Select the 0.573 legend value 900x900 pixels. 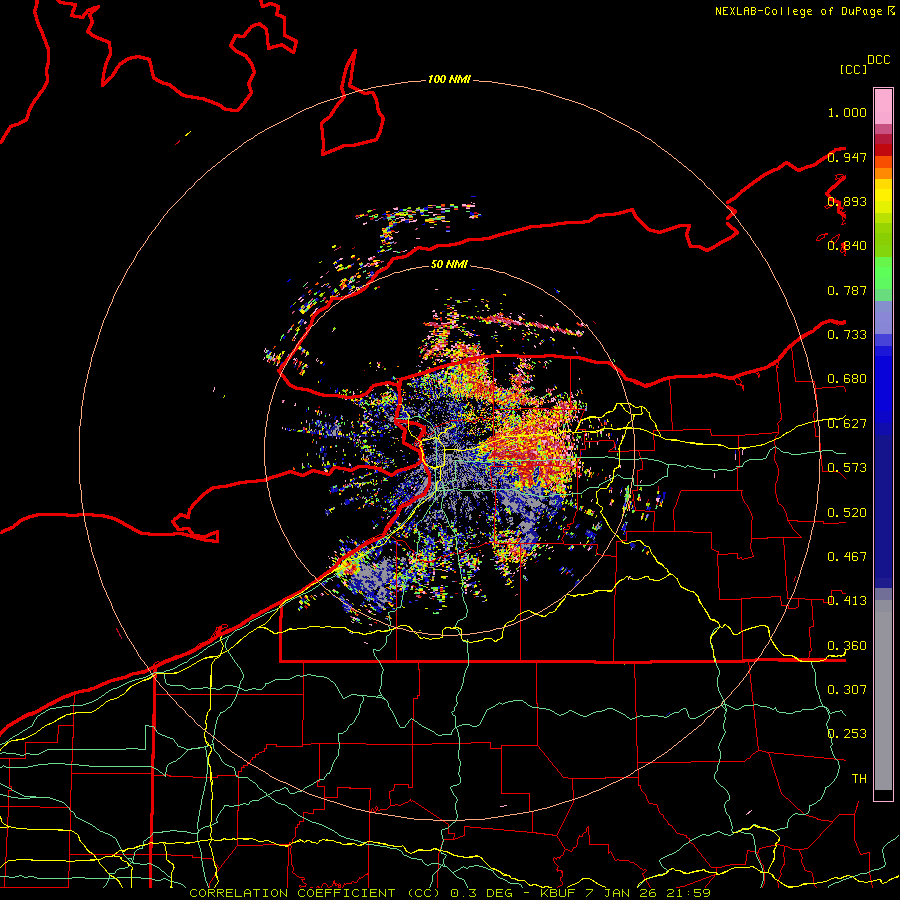(x=847, y=468)
